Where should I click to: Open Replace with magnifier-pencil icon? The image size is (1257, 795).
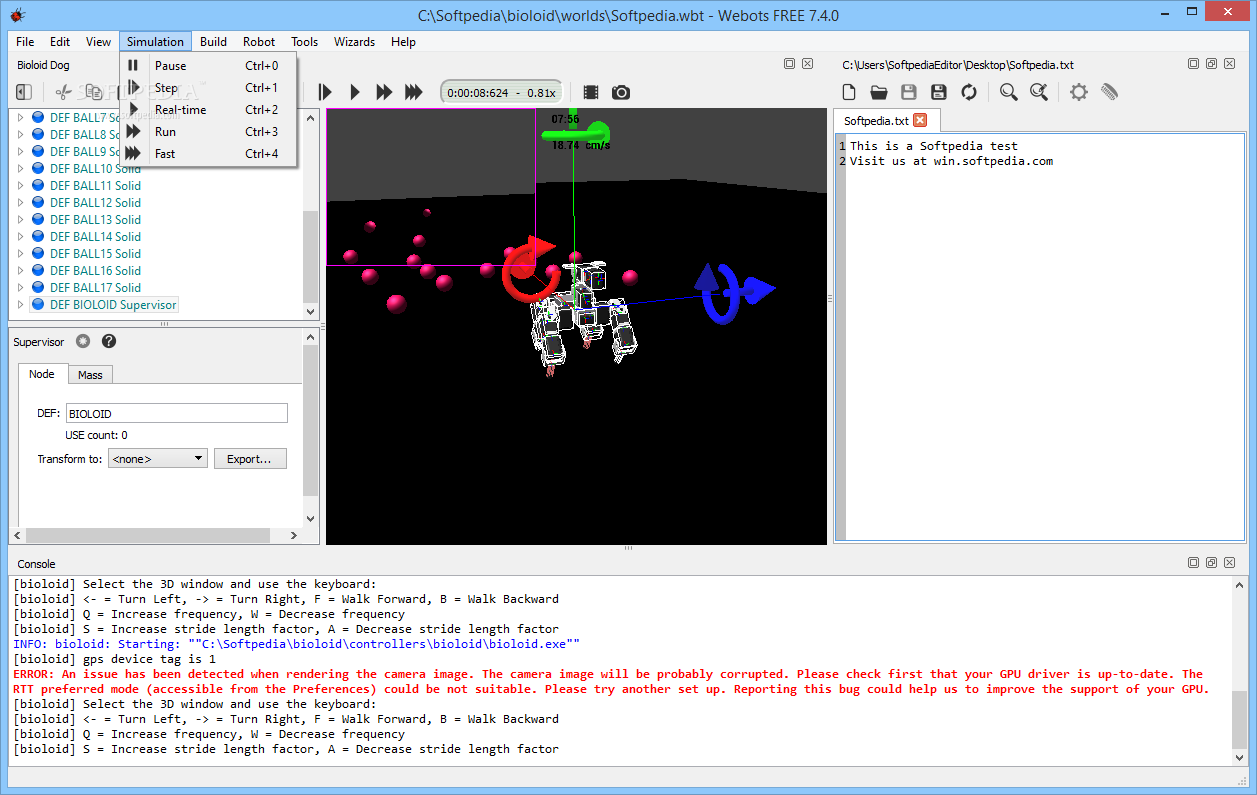[1039, 92]
